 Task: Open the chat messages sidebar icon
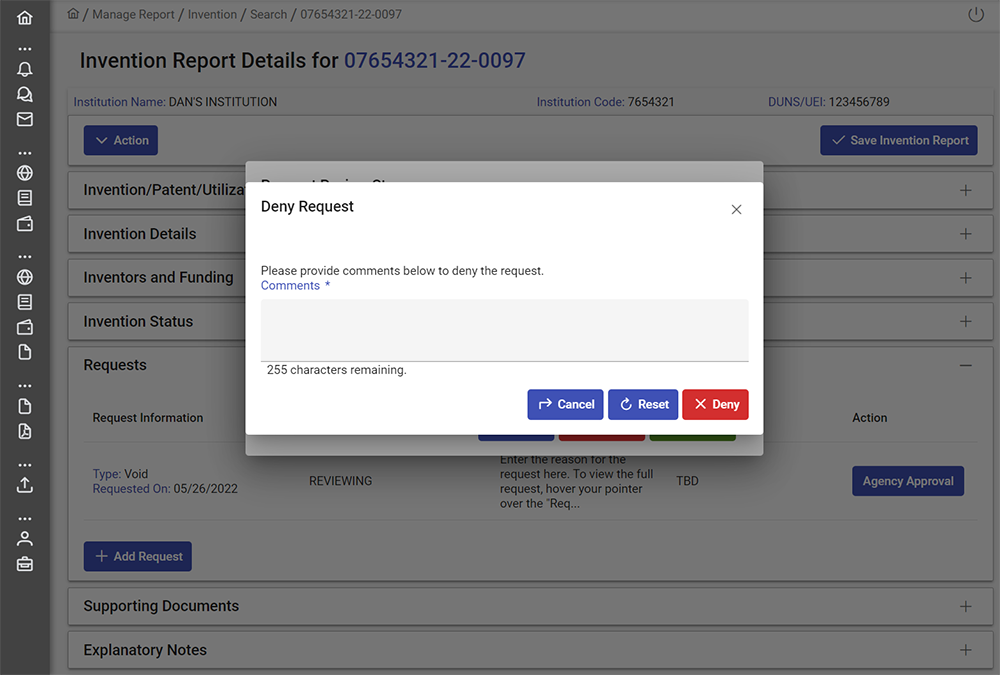[x=24, y=94]
